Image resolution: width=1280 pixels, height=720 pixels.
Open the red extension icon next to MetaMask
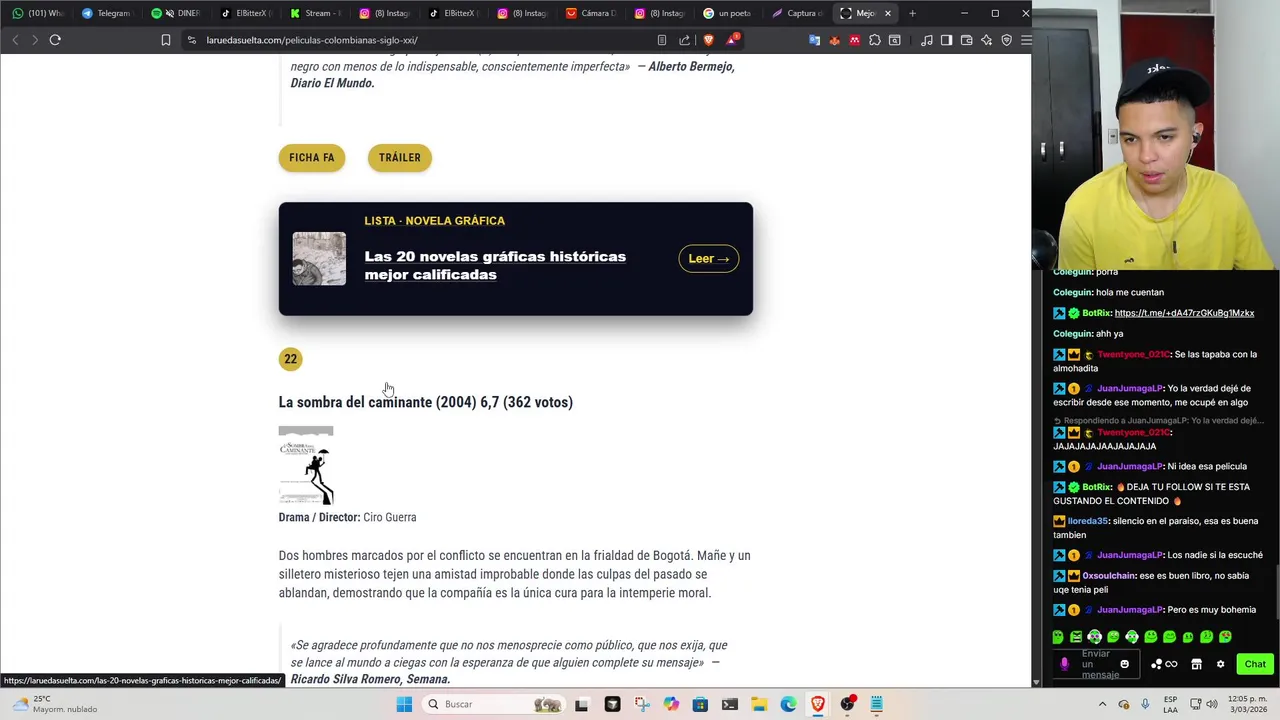coord(855,40)
